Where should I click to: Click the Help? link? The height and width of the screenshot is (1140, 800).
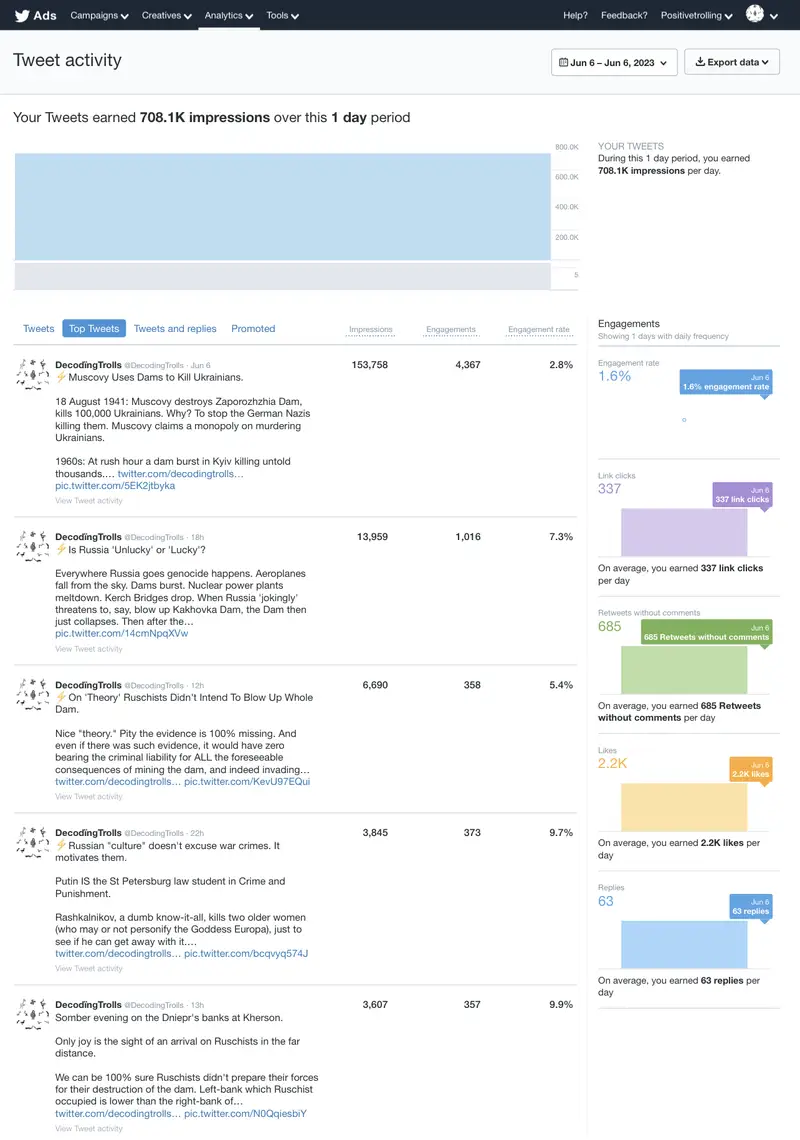tap(575, 16)
